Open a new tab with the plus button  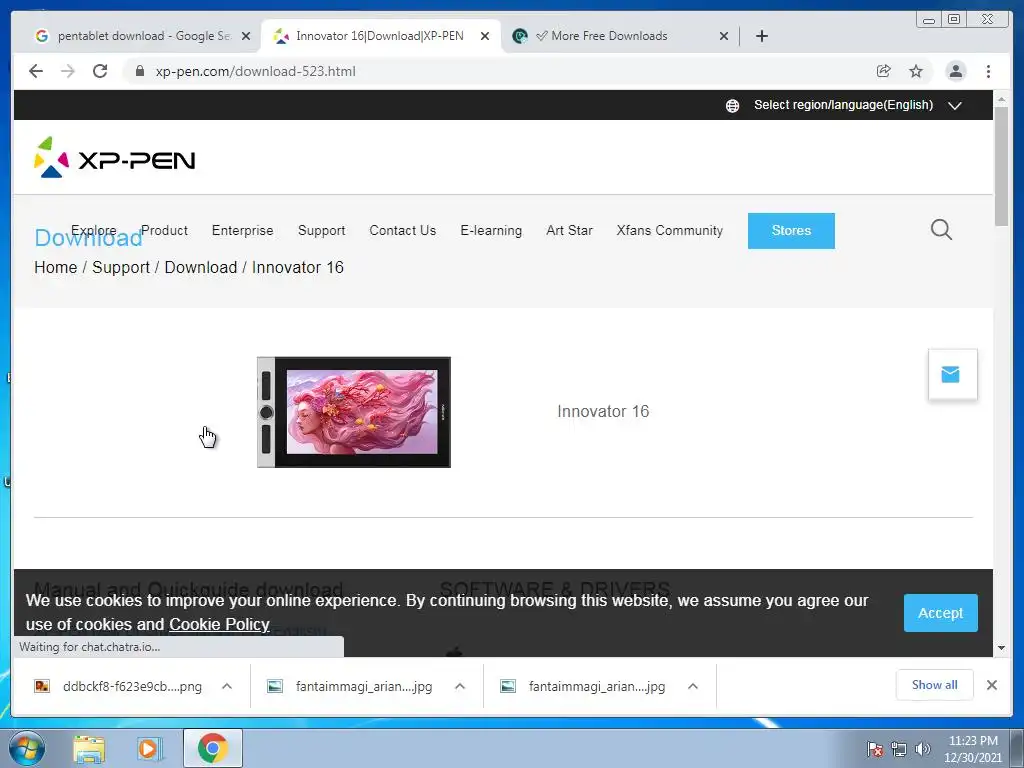click(x=761, y=36)
